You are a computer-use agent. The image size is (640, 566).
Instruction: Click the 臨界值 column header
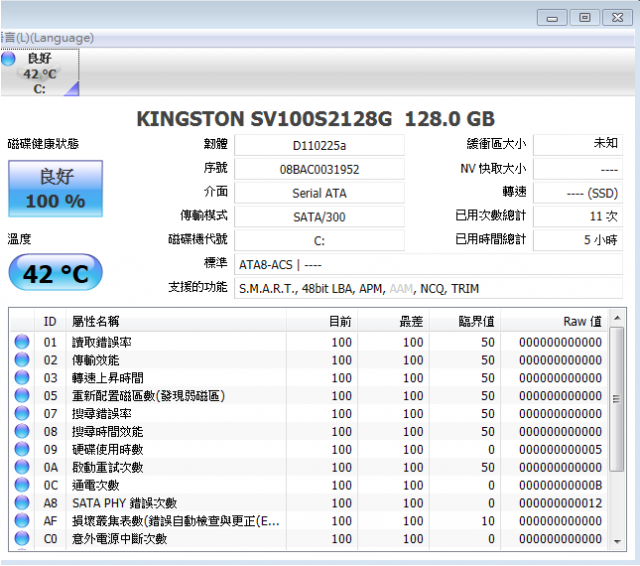465,321
